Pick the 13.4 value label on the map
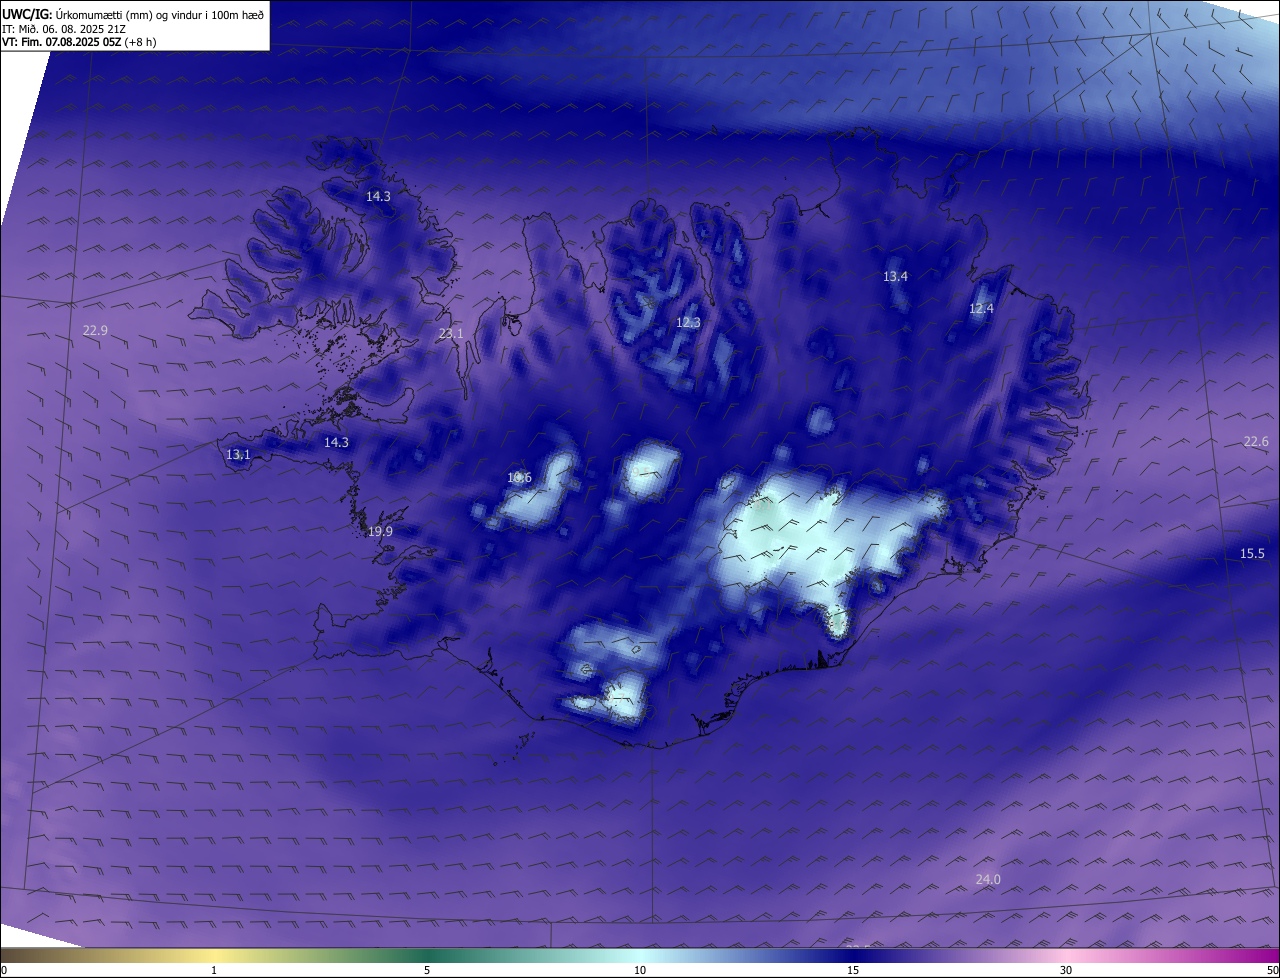1280x978 pixels. click(895, 276)
